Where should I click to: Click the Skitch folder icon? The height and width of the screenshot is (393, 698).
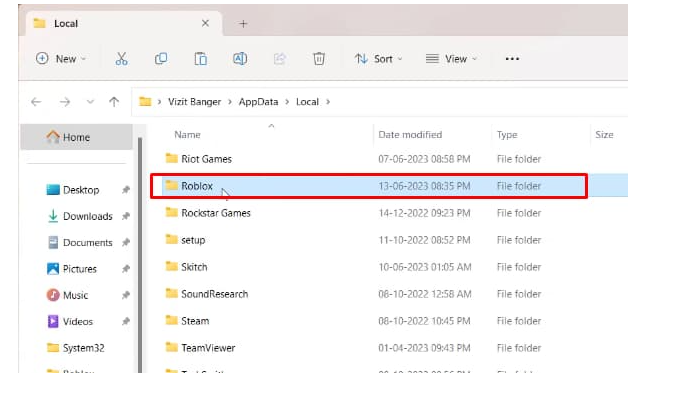coord(171,266)
